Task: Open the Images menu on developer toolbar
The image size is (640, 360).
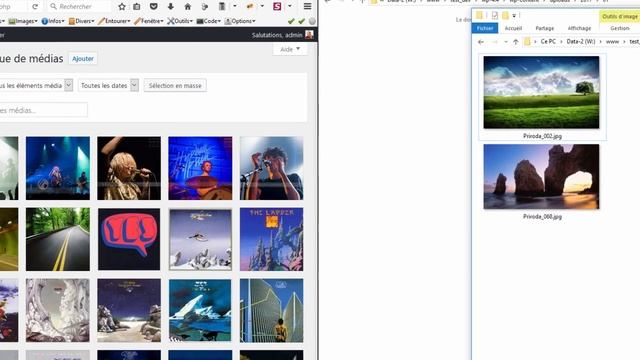Action: click(x=23, y=21)
